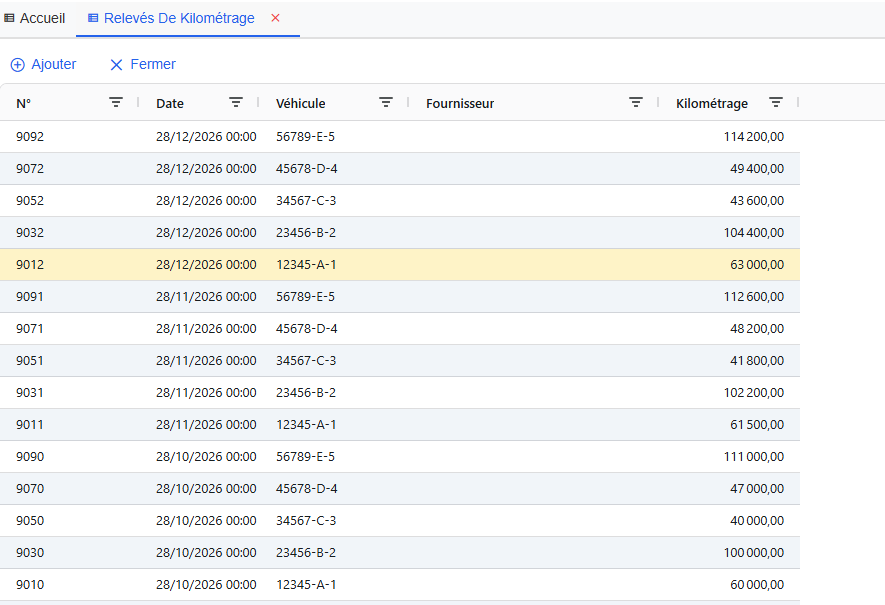Open the Date column filter icon
The height and width of the screenshot is (605, 885).
[236, 102]
